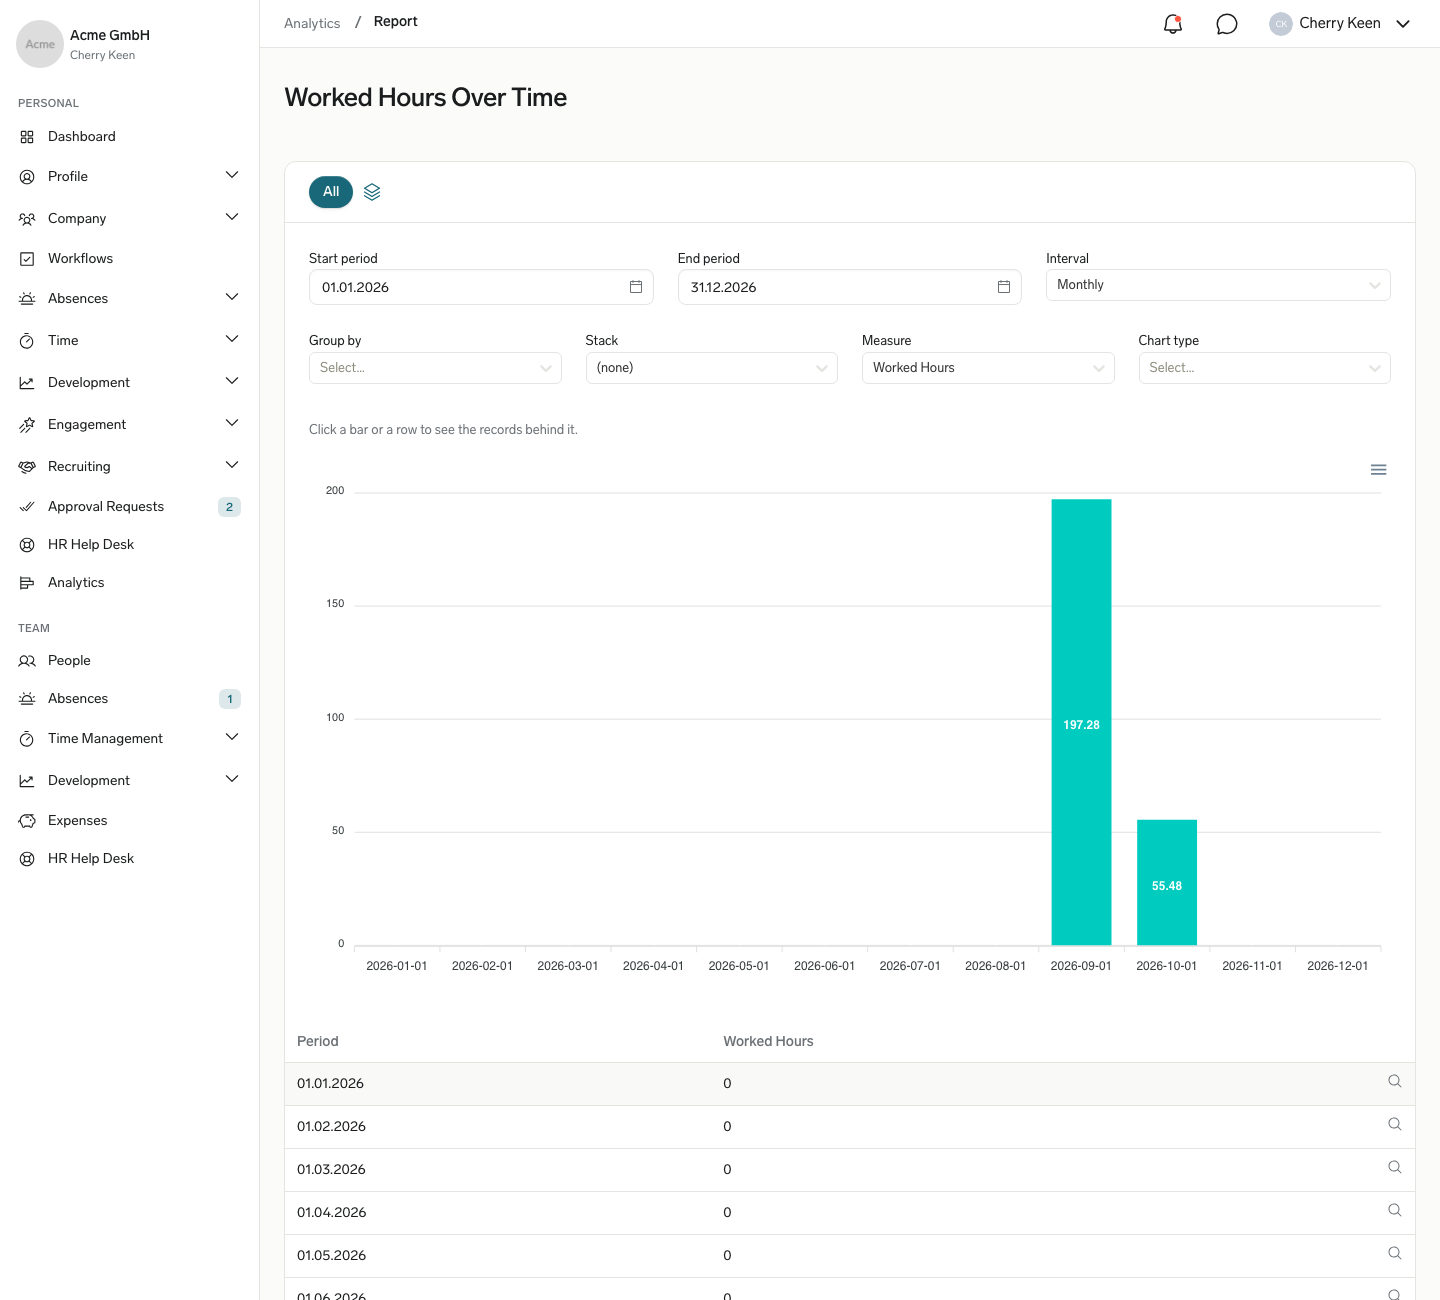Click the Worked Hours column header

point(768,1041)
